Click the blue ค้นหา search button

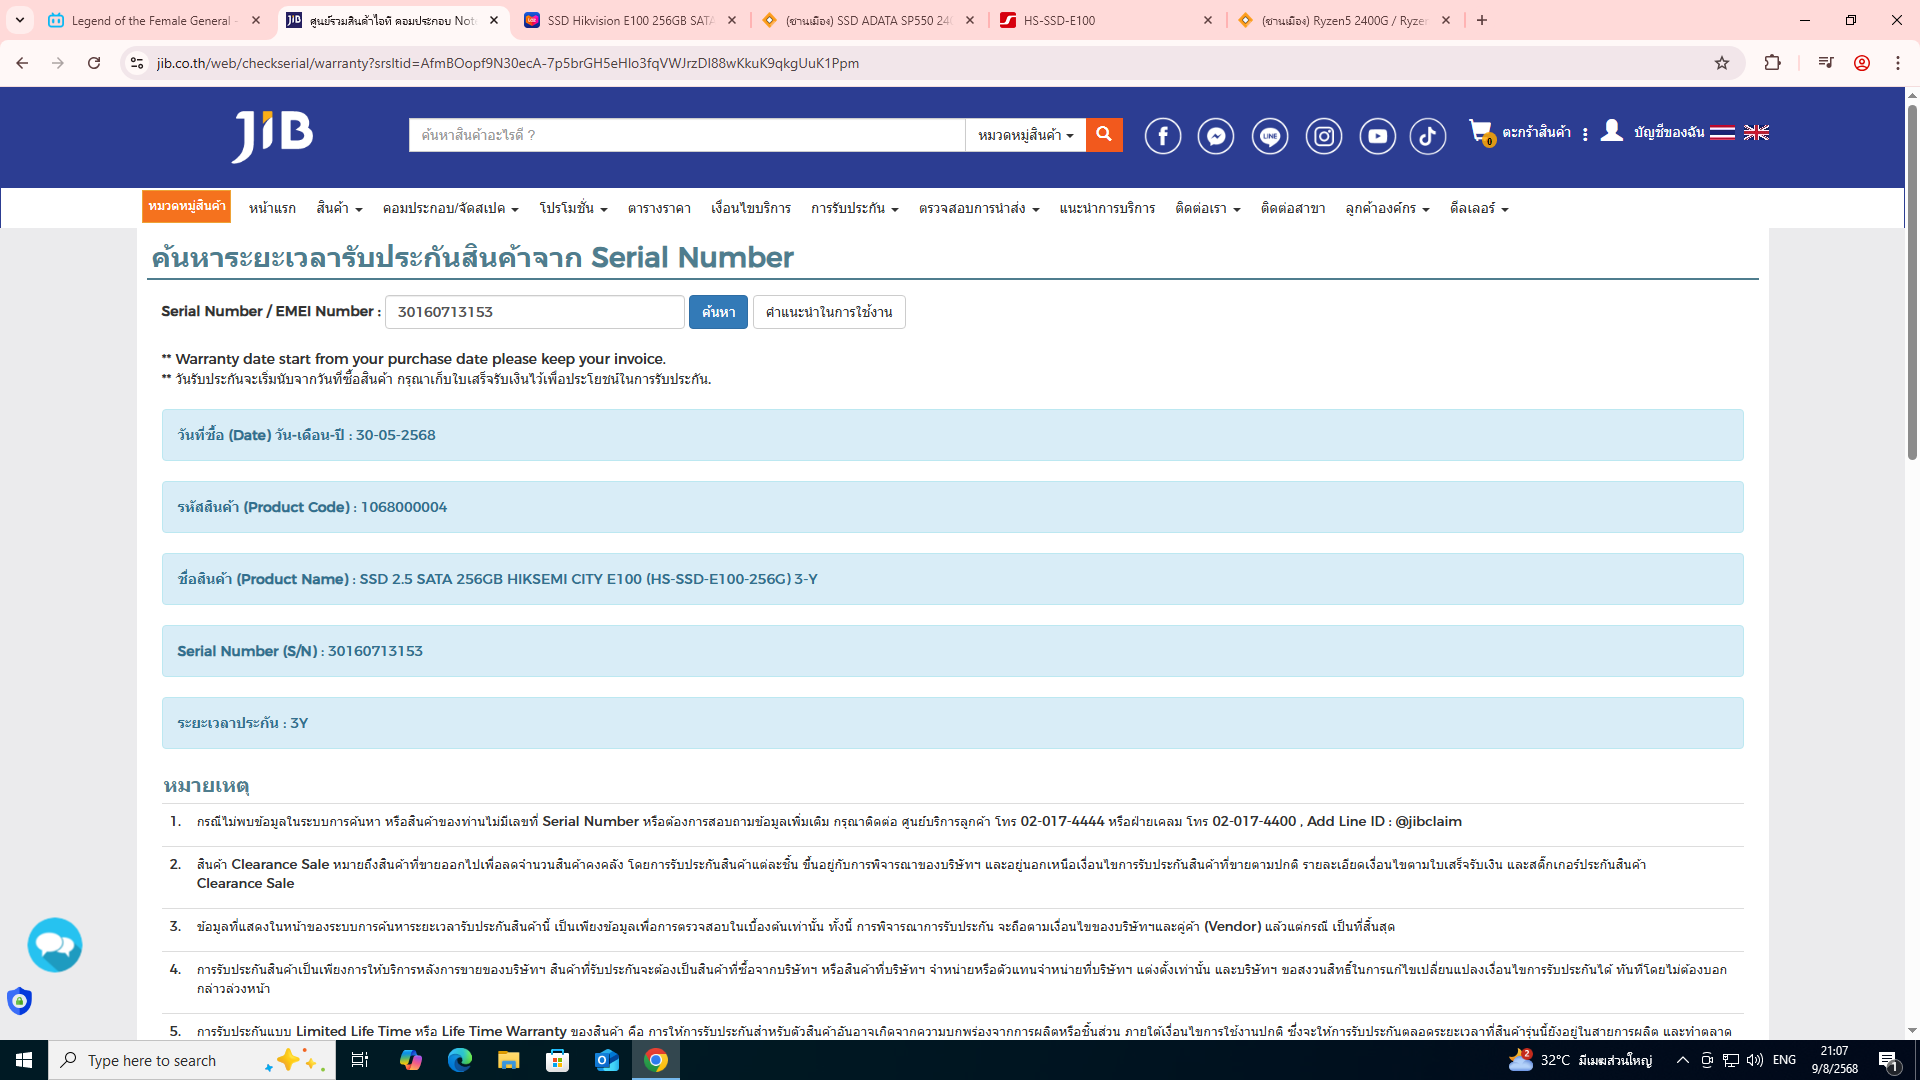tap(718, 312)
